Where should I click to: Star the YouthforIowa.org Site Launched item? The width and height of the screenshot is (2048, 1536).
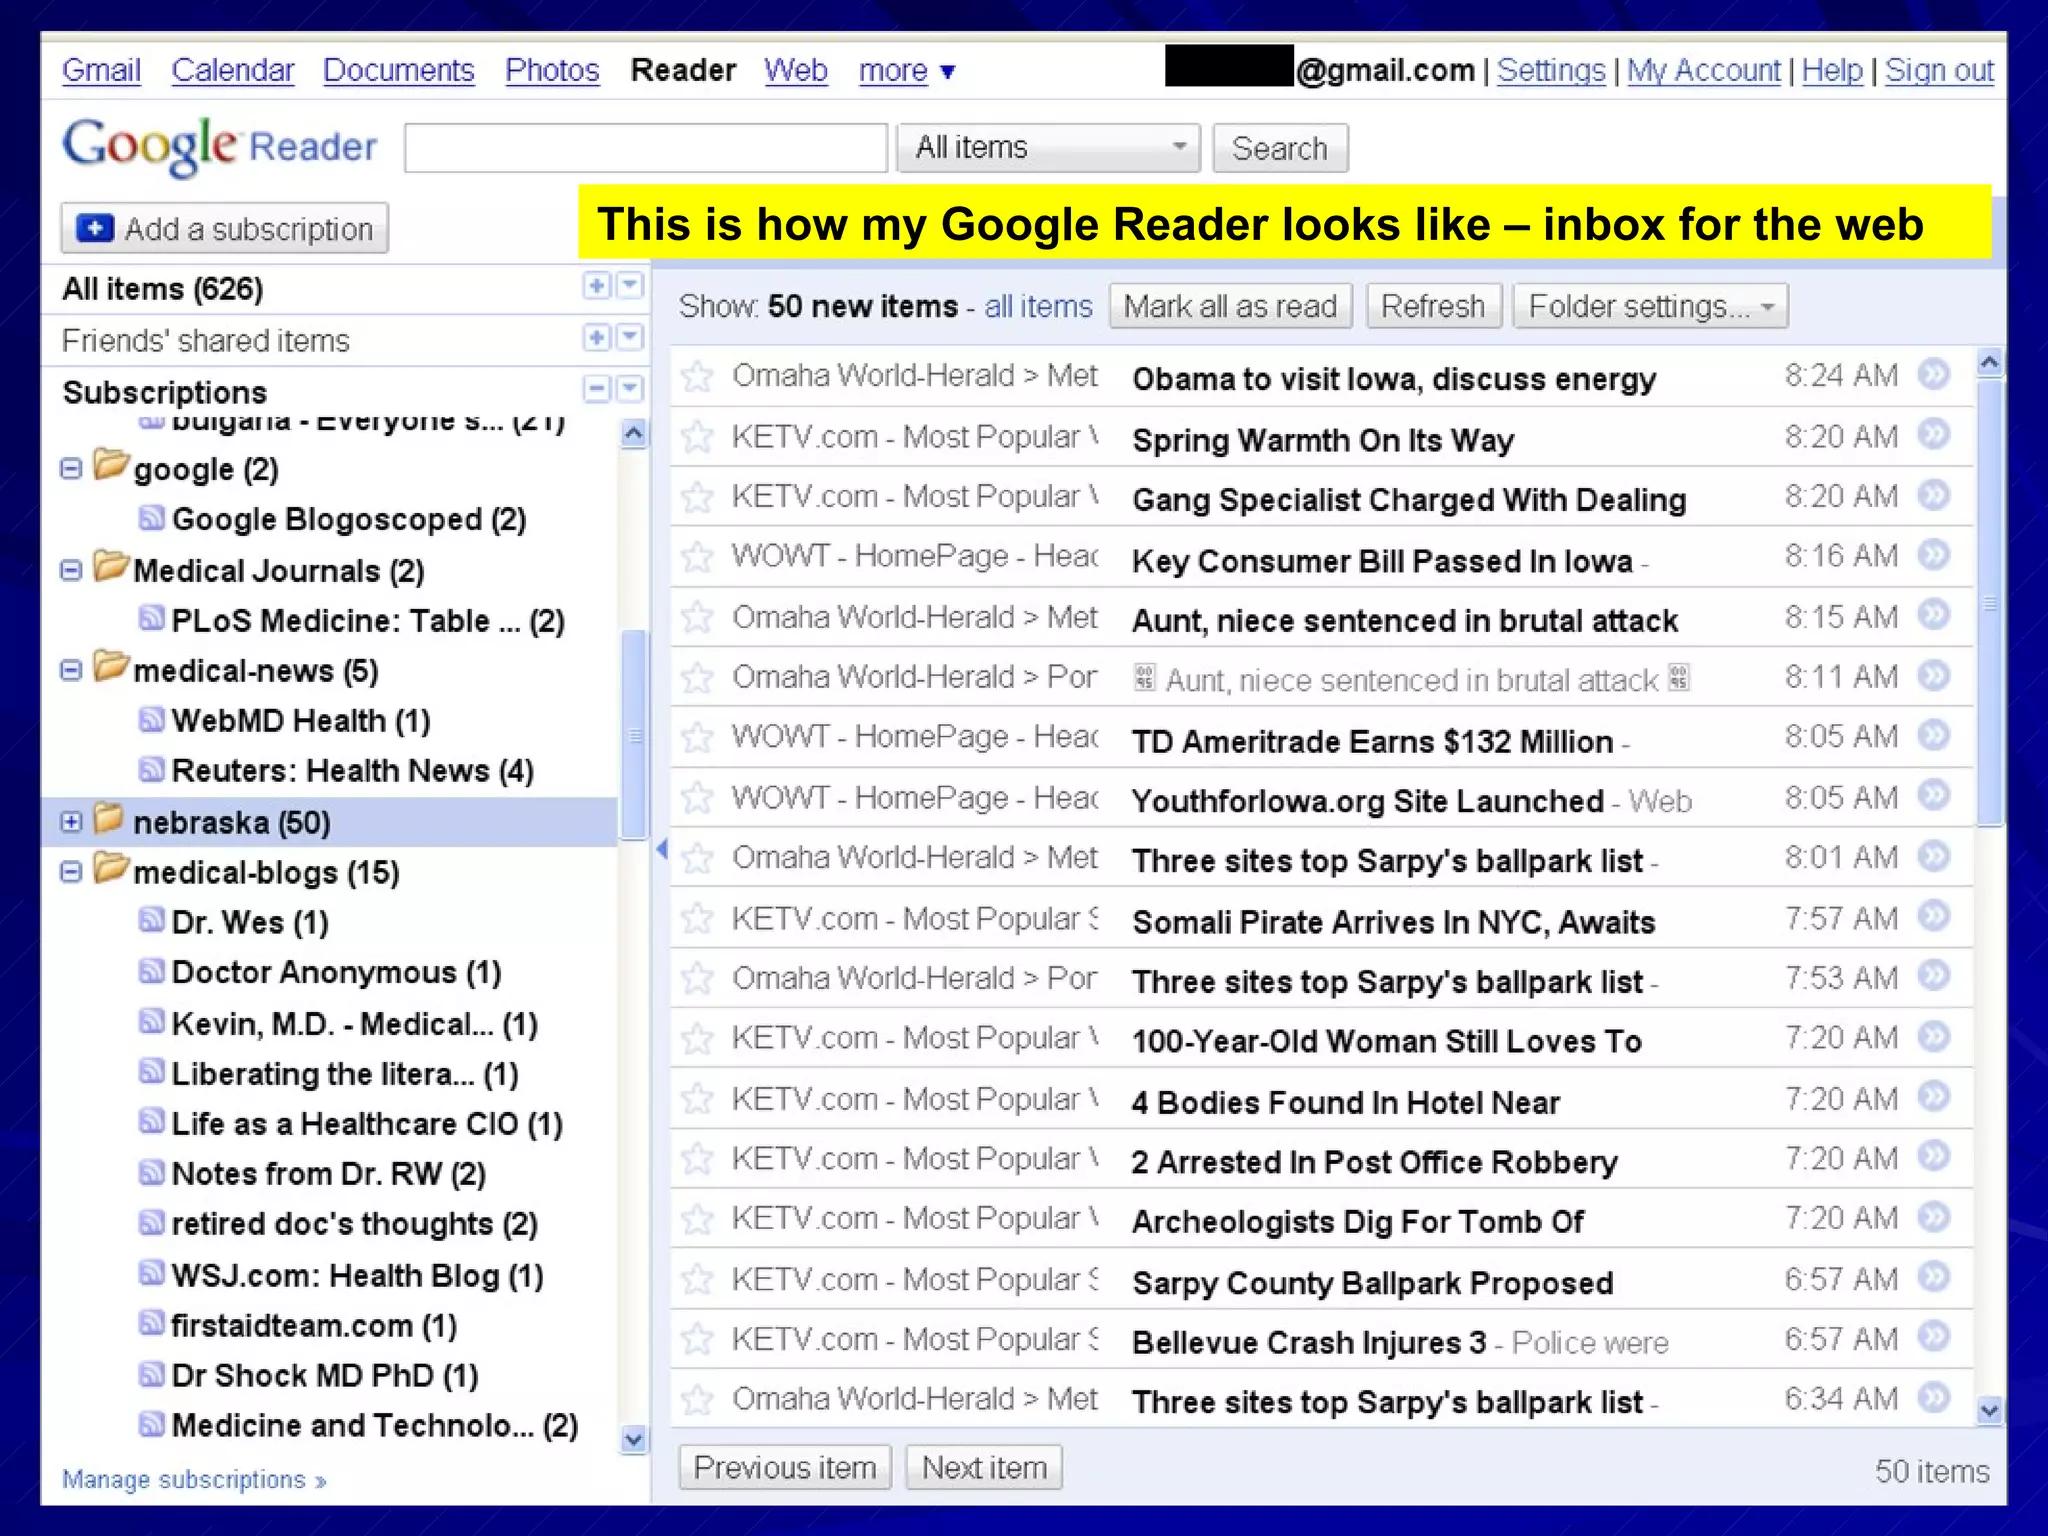point(697,798)
